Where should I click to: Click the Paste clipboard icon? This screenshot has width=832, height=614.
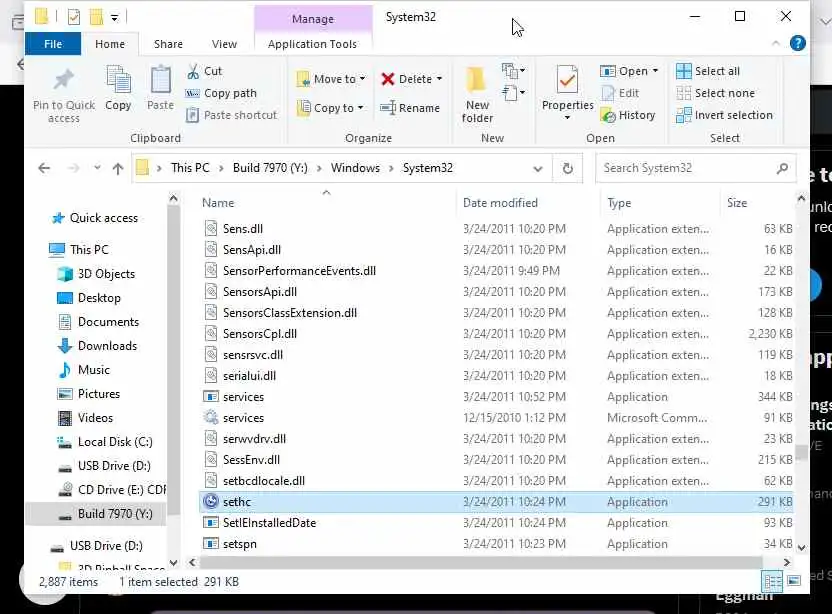(160, 80)
